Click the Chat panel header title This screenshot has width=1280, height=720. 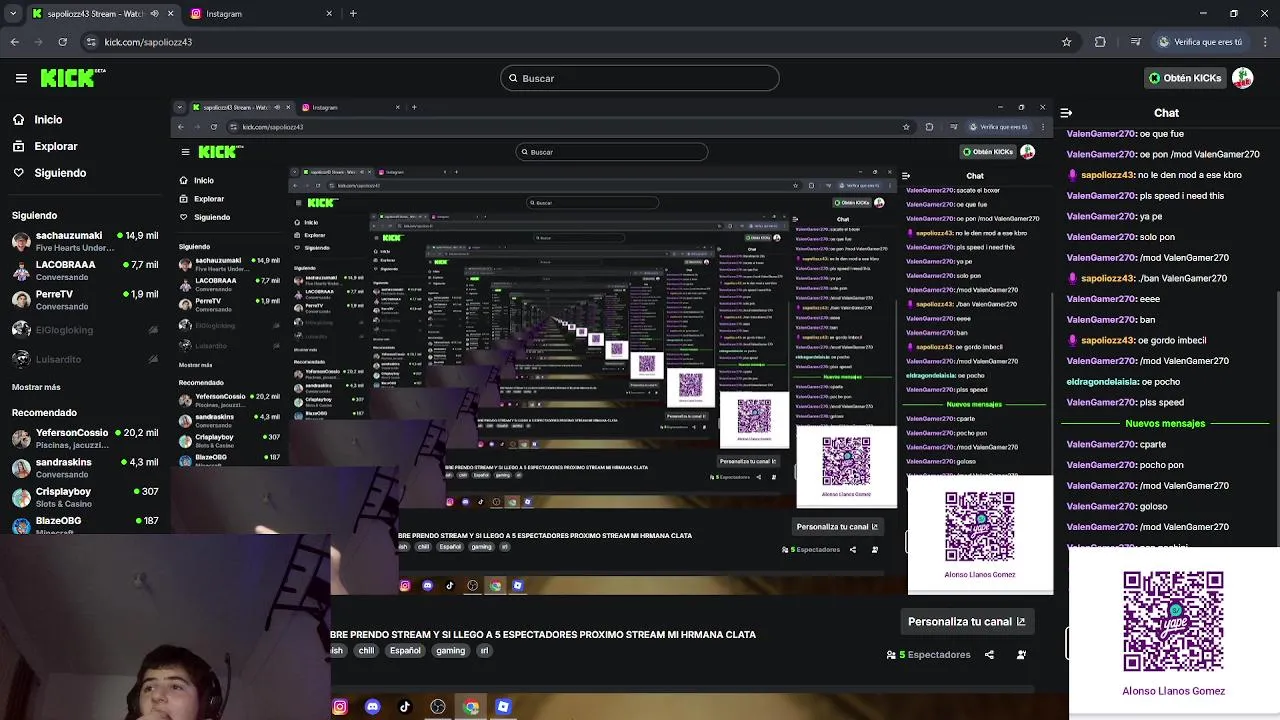[x=1166, y=113]
